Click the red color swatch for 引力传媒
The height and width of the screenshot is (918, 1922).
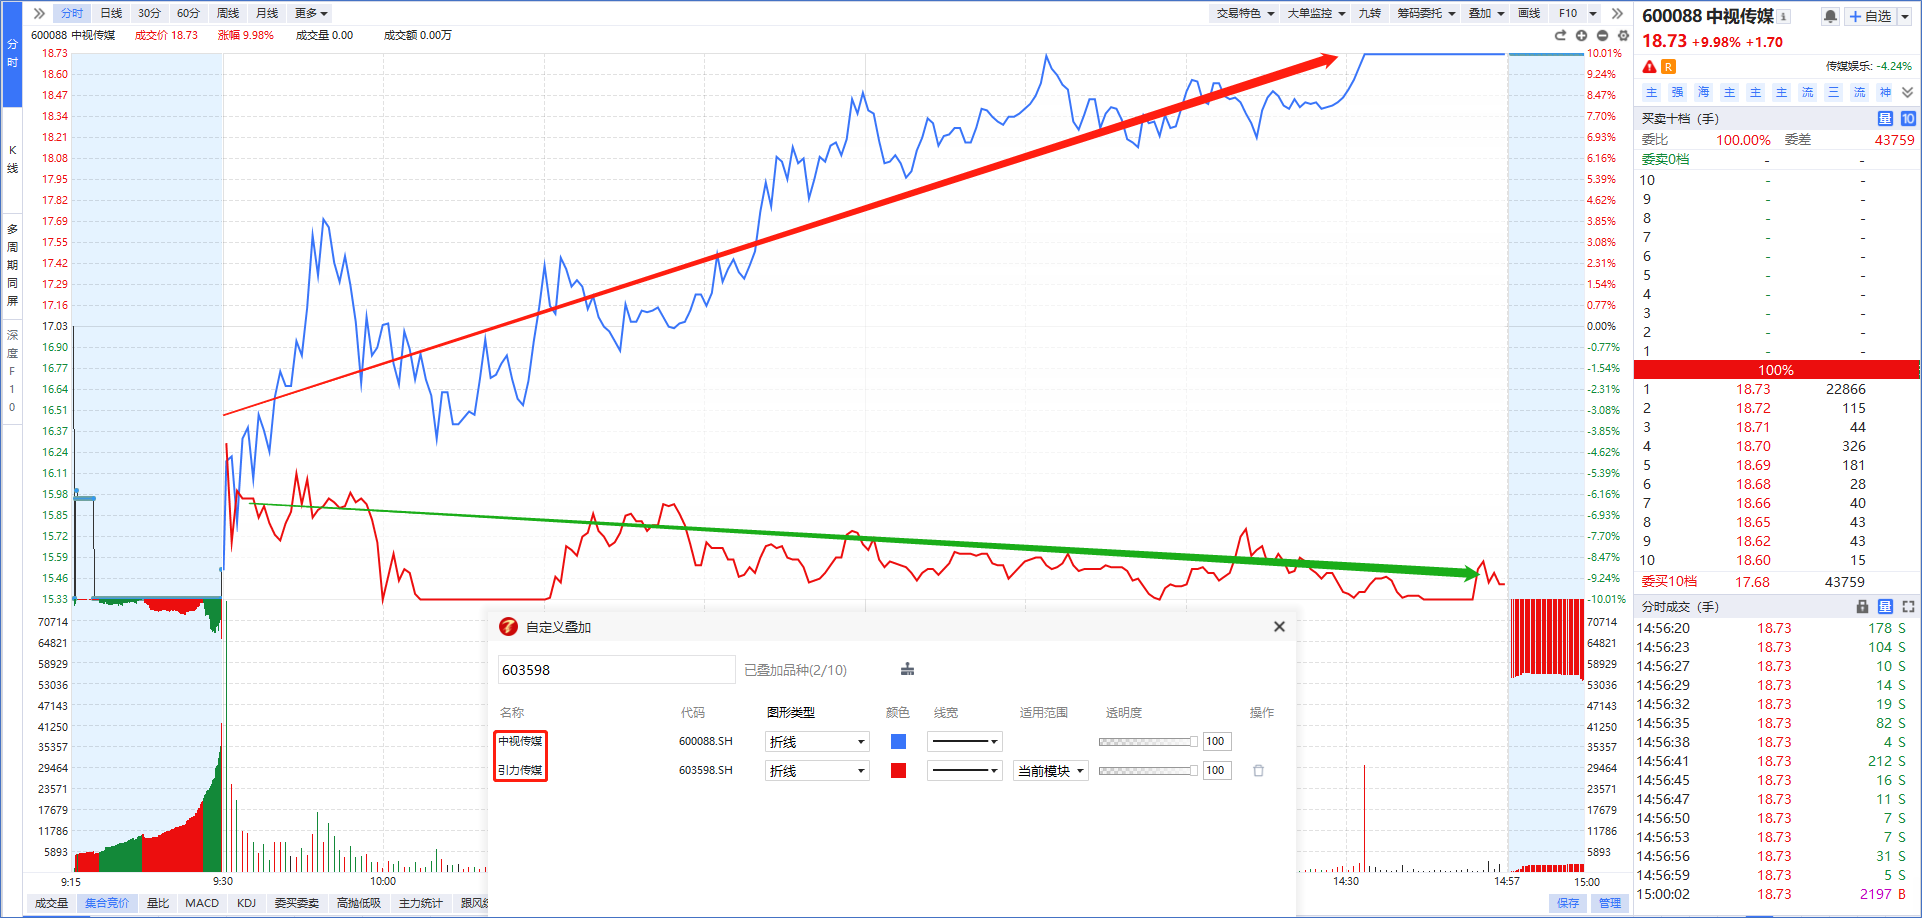coord(898,770)
